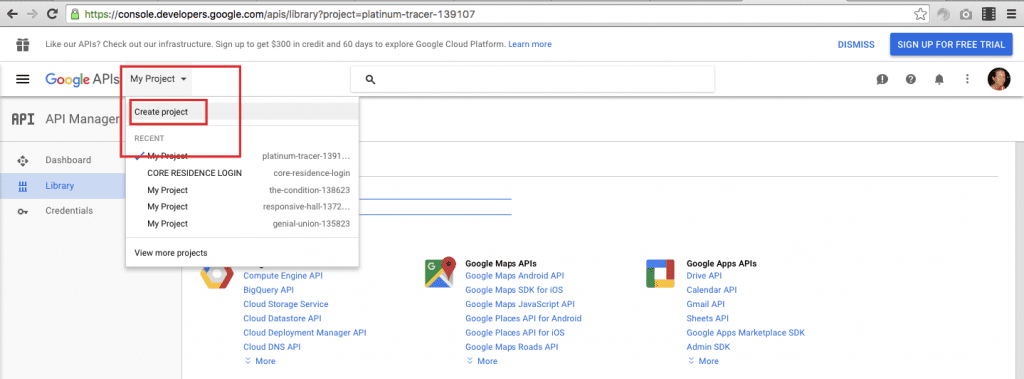Open BigQuery API link

[x=268, y=289]
